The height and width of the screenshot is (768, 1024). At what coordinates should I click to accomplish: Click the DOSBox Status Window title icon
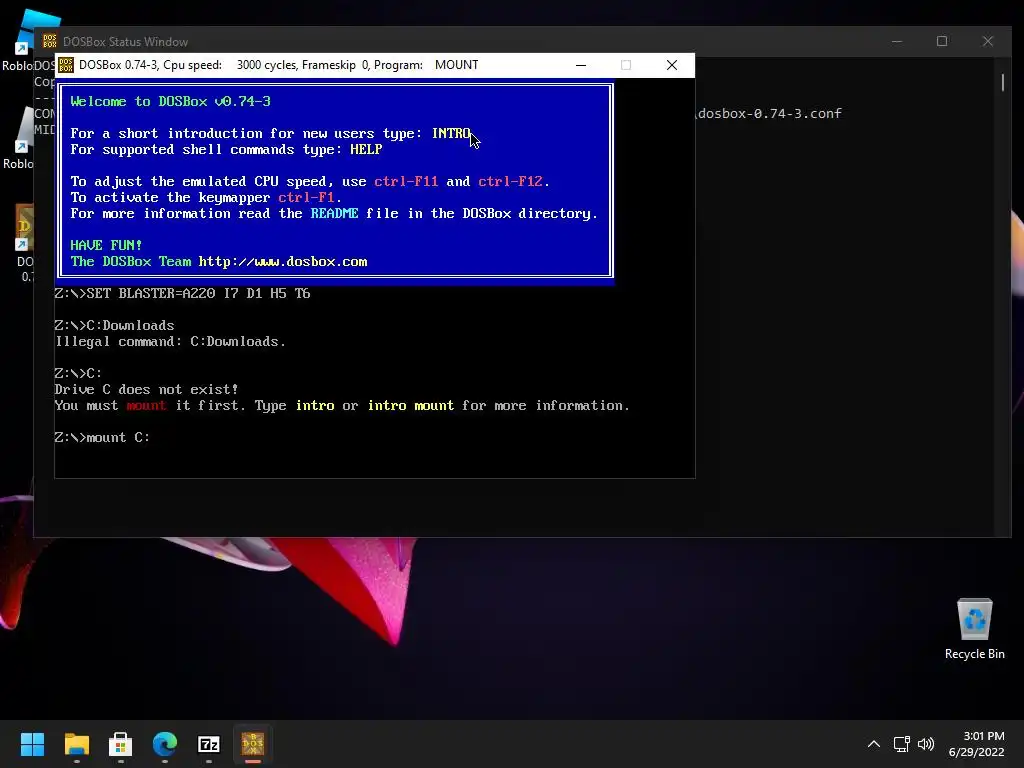[x=50, y=41]
